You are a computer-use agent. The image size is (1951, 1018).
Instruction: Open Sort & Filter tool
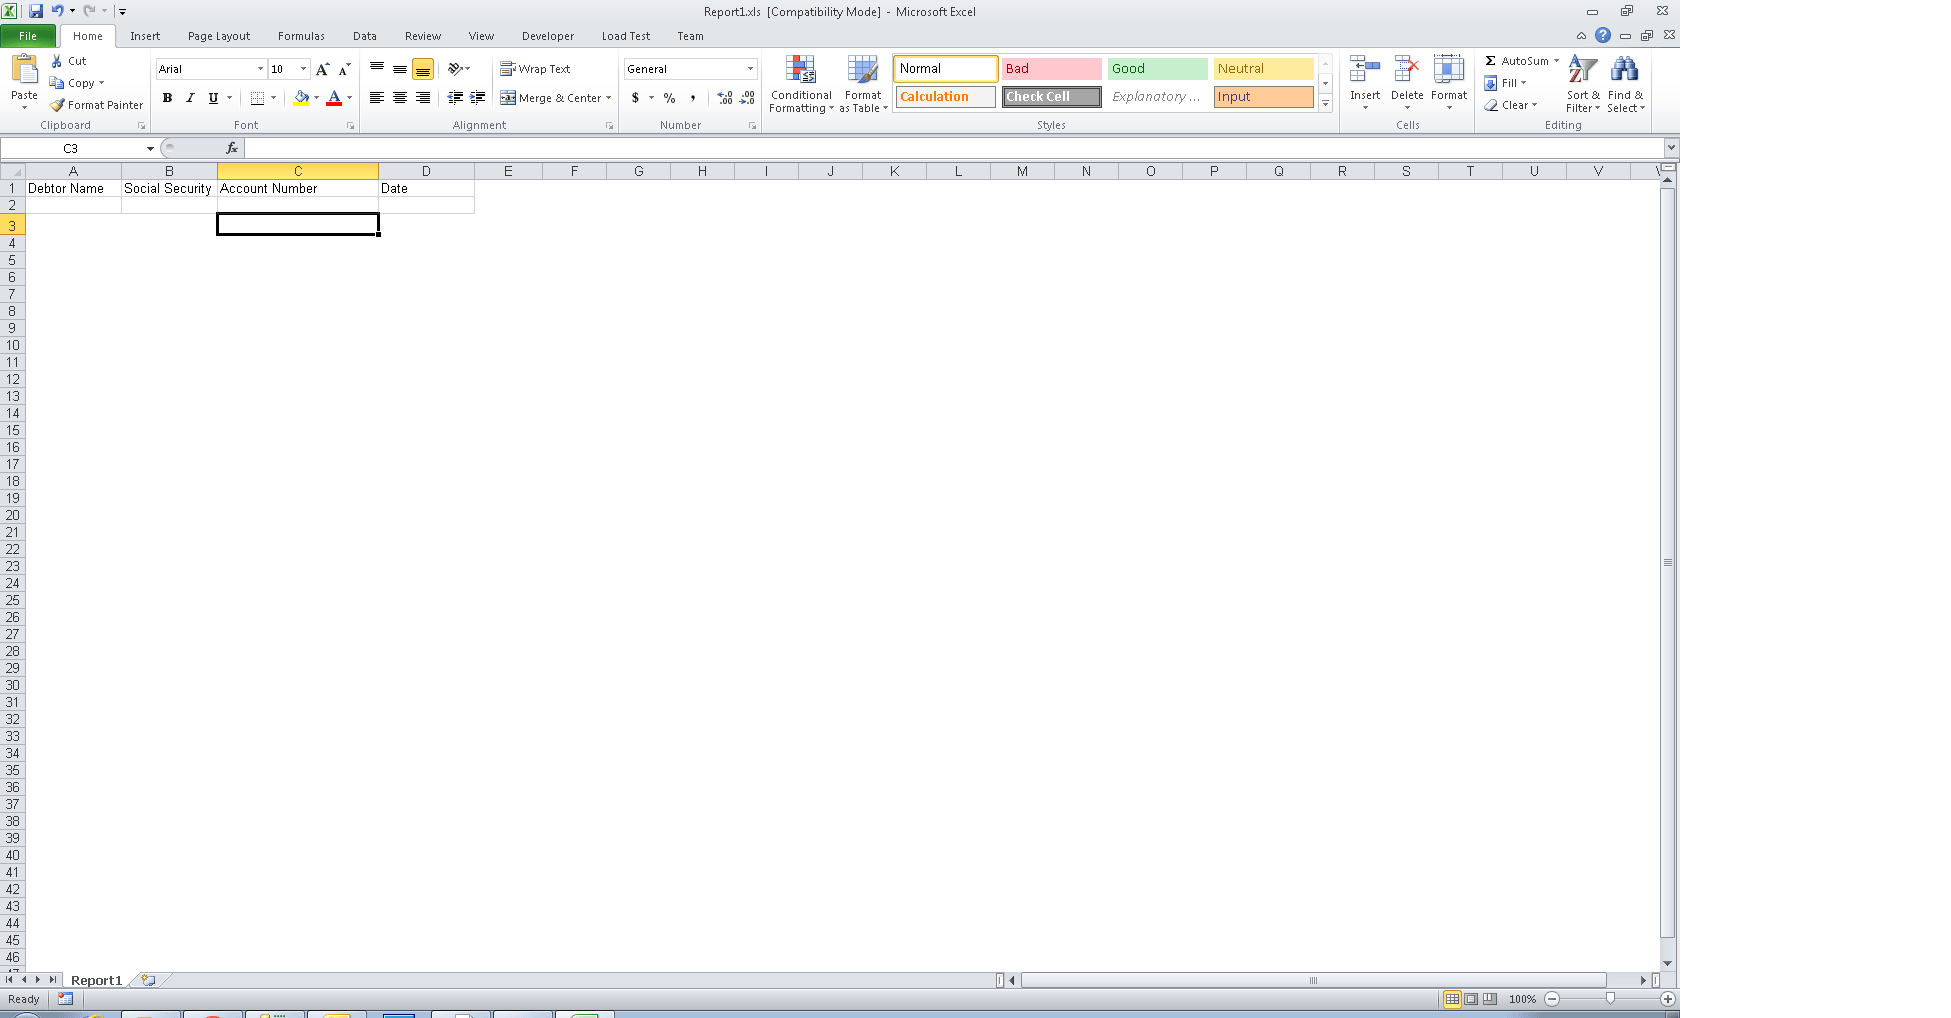[x=1582, y=83]
